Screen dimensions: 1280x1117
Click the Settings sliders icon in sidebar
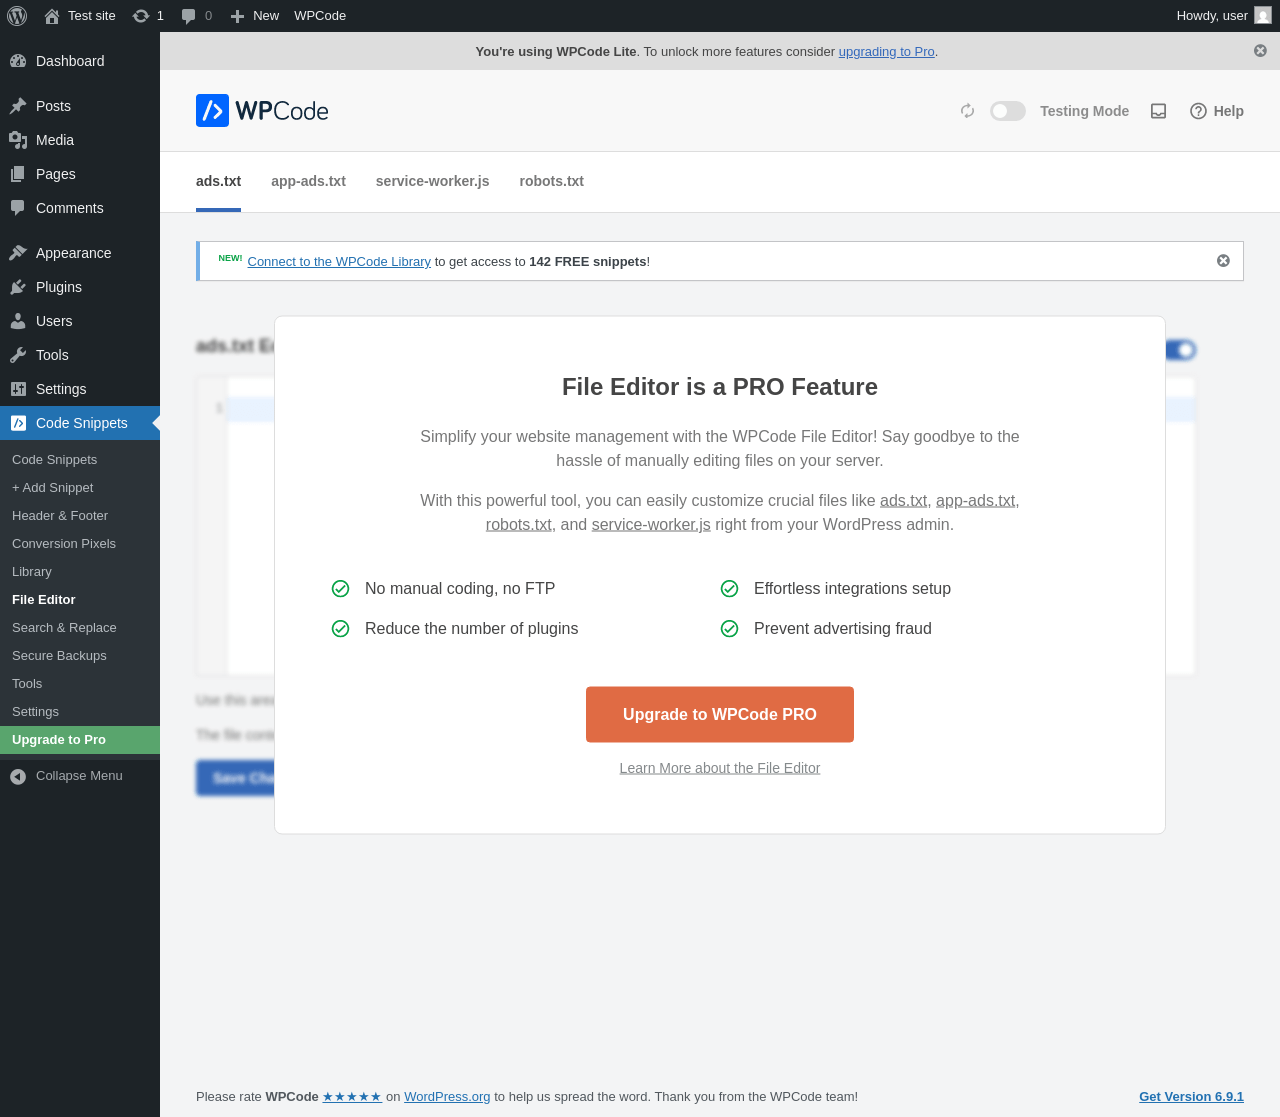[x=18, y=389]
